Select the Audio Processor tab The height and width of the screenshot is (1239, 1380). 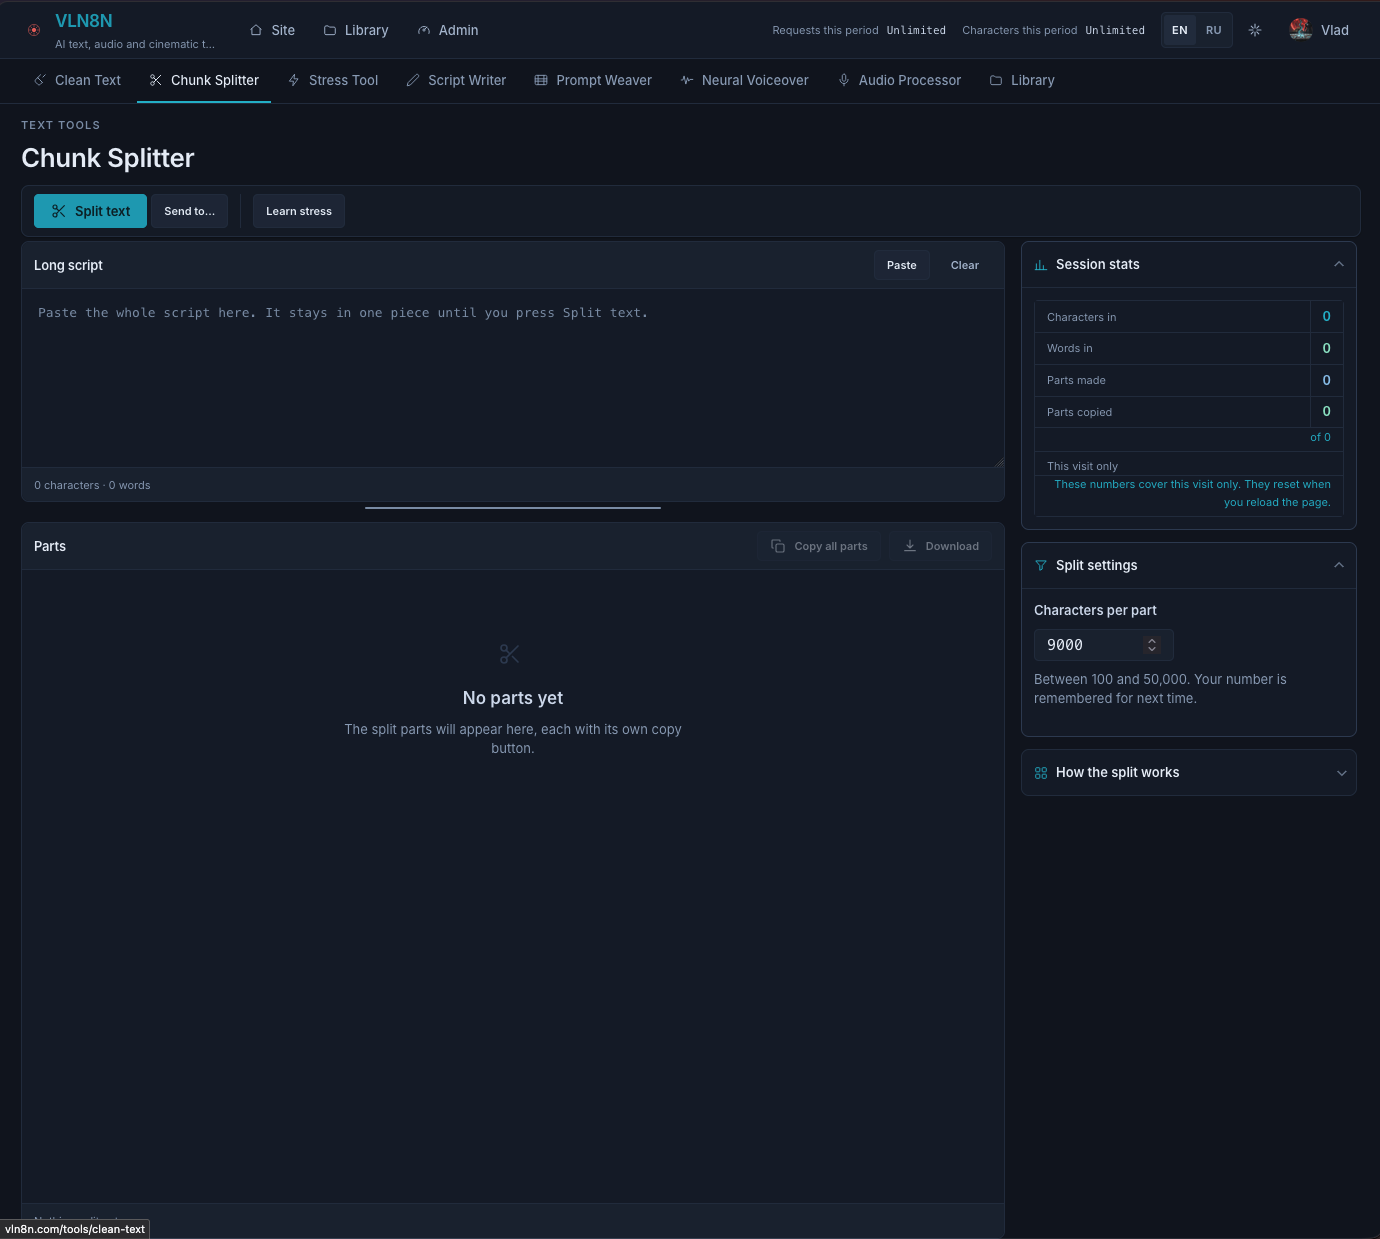tap(899, 80)
